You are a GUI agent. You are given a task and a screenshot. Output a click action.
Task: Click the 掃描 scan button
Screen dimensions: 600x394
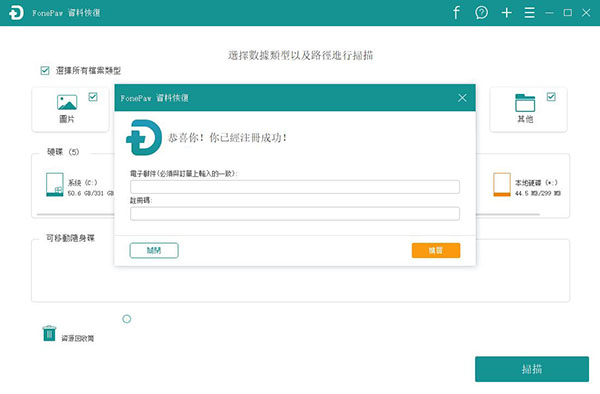pos(532,369)
